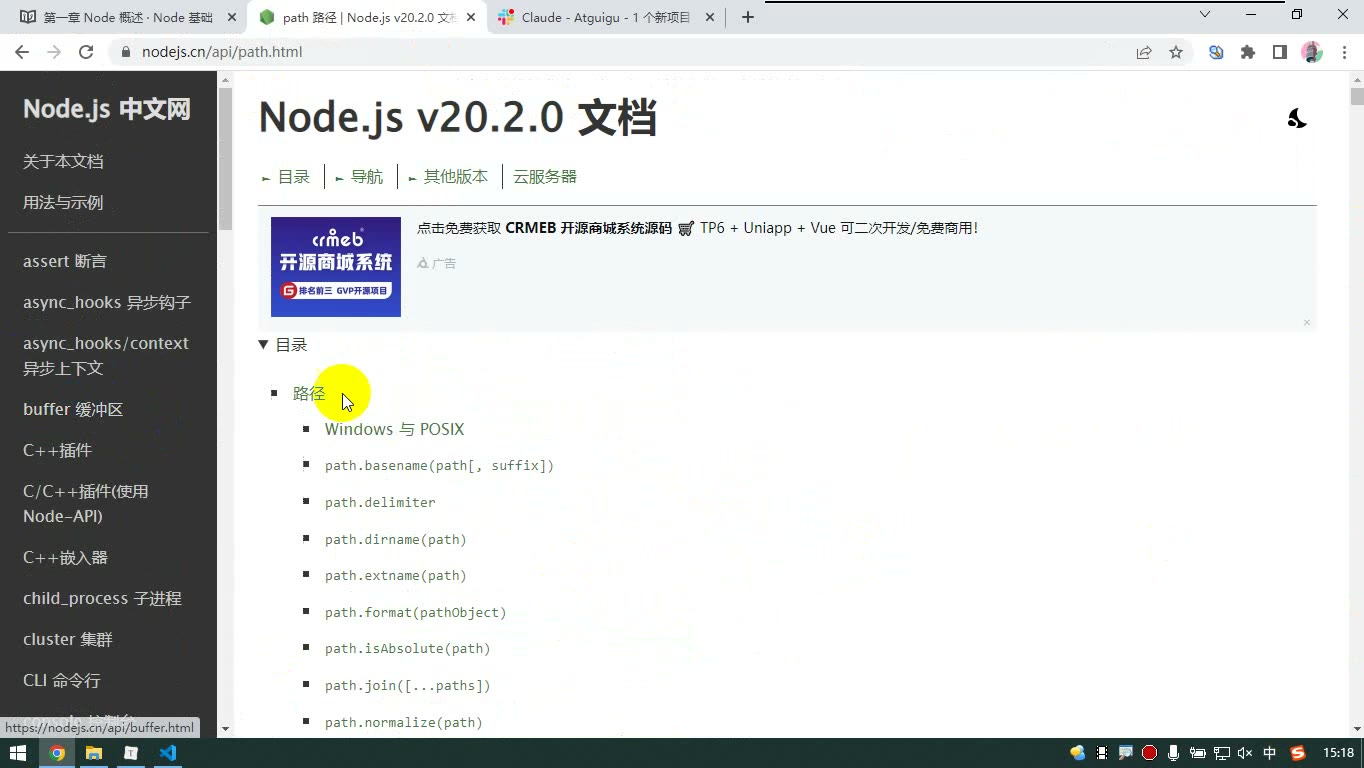This screenshot has width=1364, height=768.
Task: Open the 云服务器 link
Action: click(x=545, y=177)
